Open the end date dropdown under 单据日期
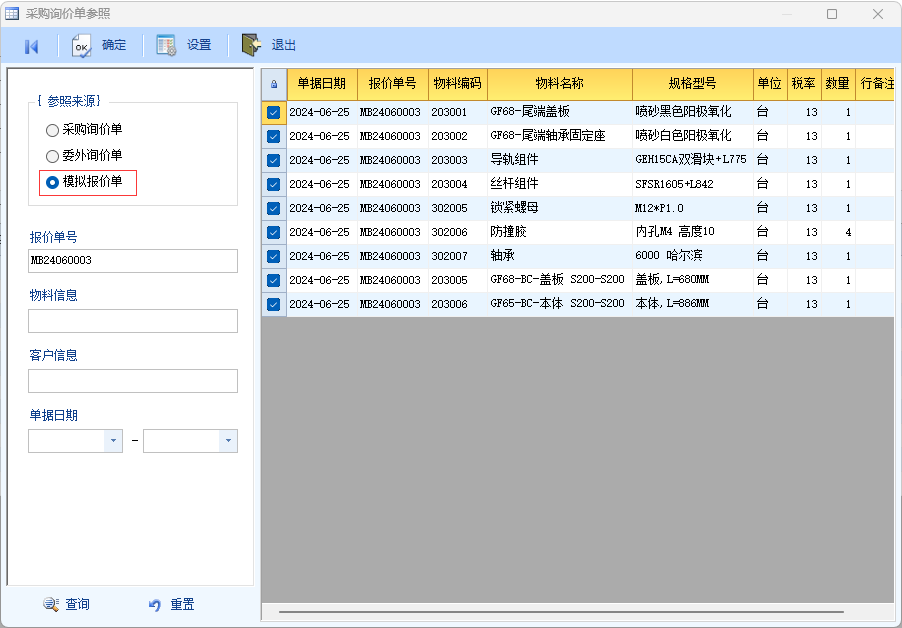The height and width of the screenshot is (628, 902). [x=228, y=441]
